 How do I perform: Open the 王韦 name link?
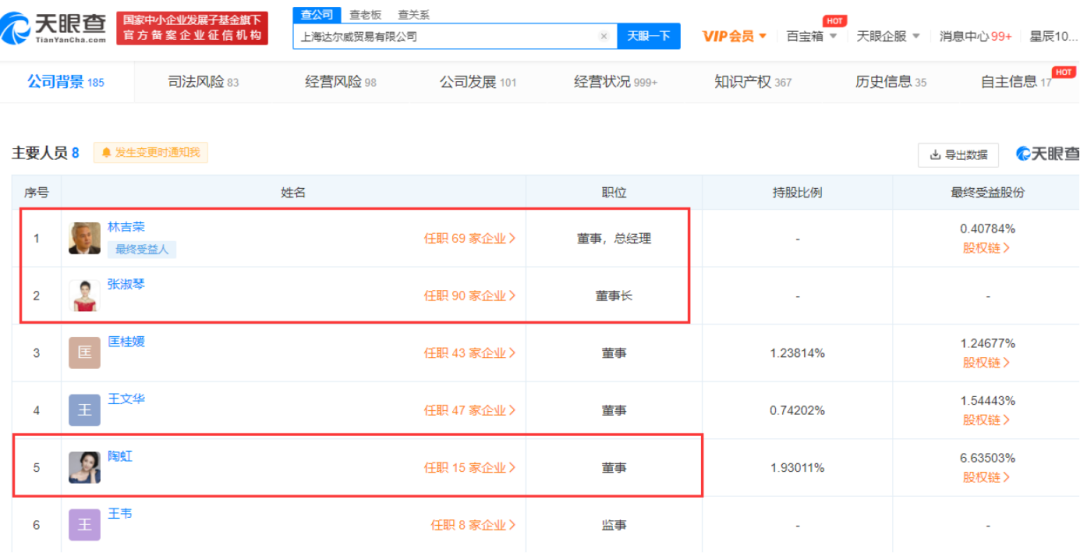(120, 514)
